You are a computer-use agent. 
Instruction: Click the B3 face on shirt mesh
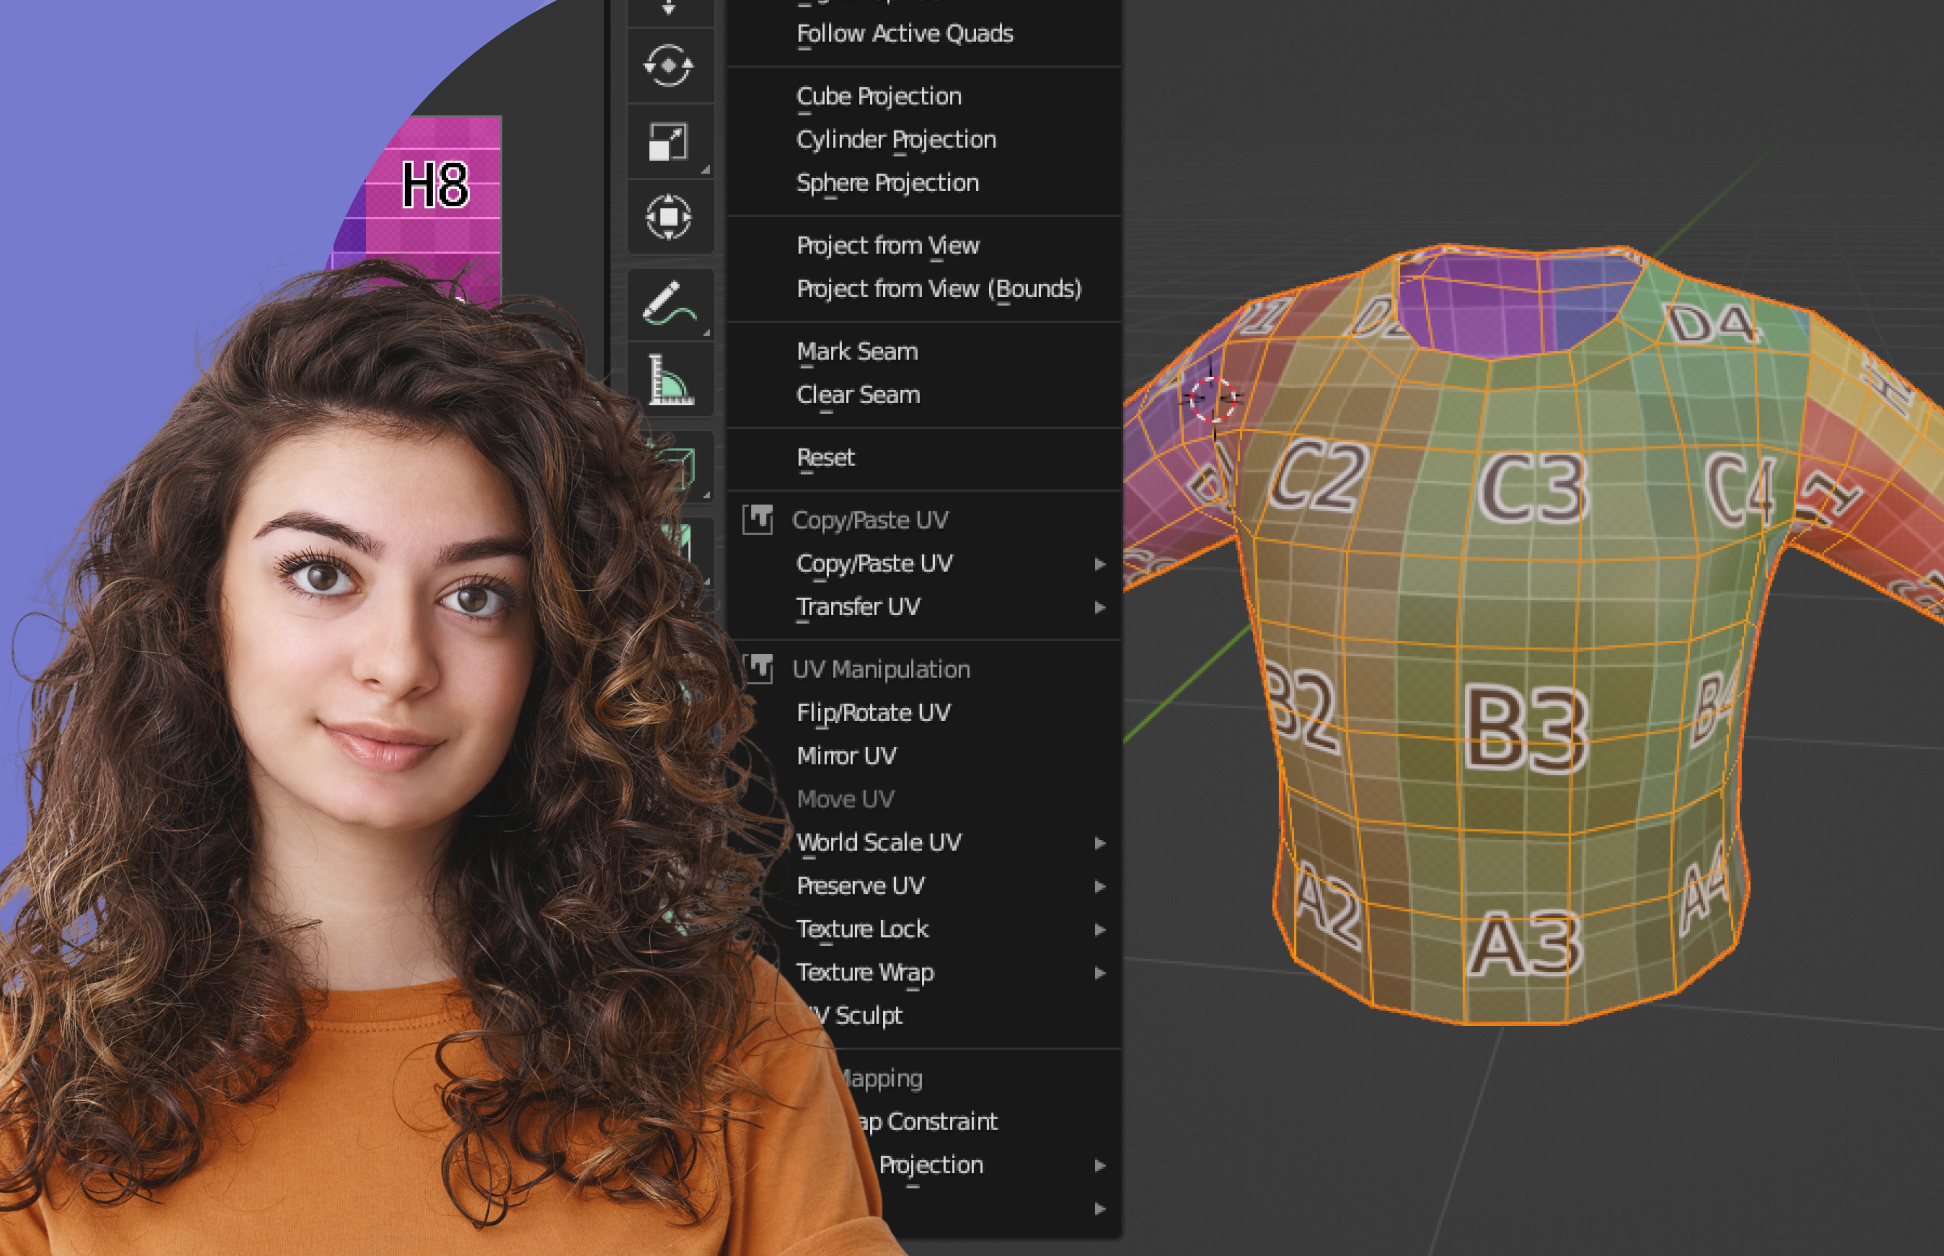click(1524, 728)
